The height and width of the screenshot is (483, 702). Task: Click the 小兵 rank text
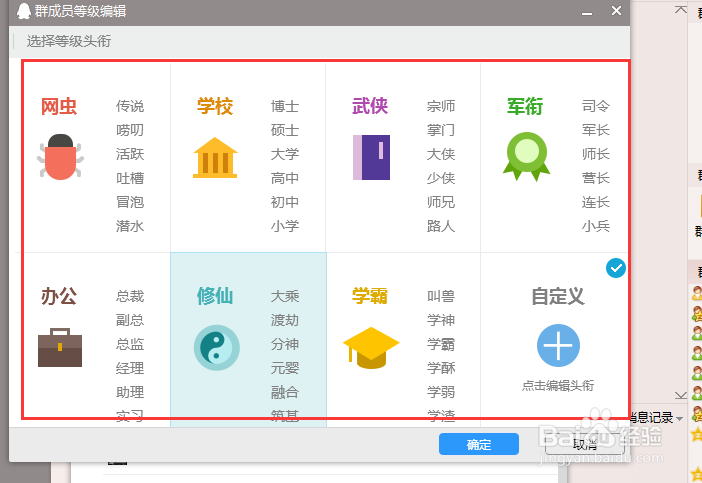[x=596, y=226]
